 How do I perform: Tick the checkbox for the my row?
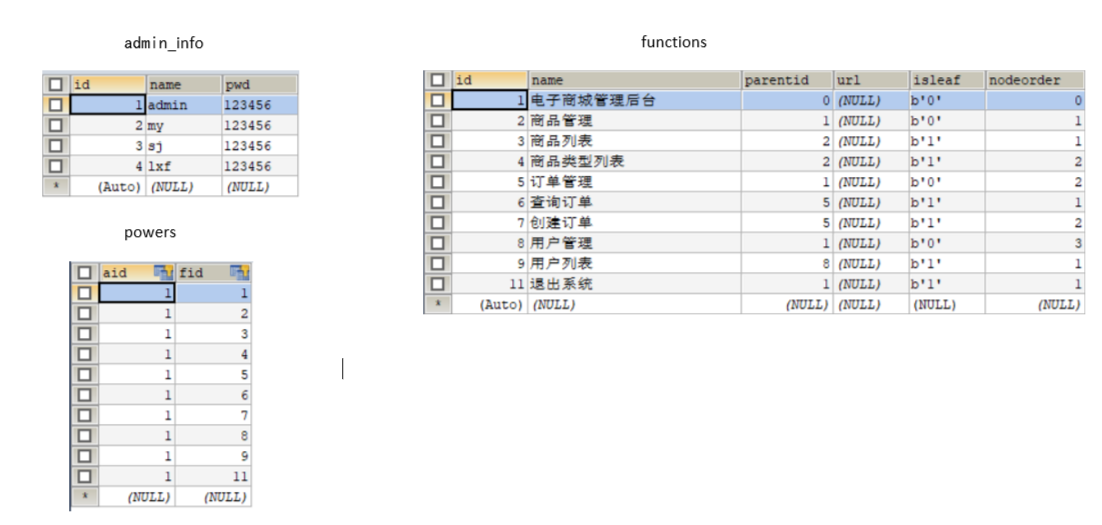pyautogui.click(x=56, y=126)
